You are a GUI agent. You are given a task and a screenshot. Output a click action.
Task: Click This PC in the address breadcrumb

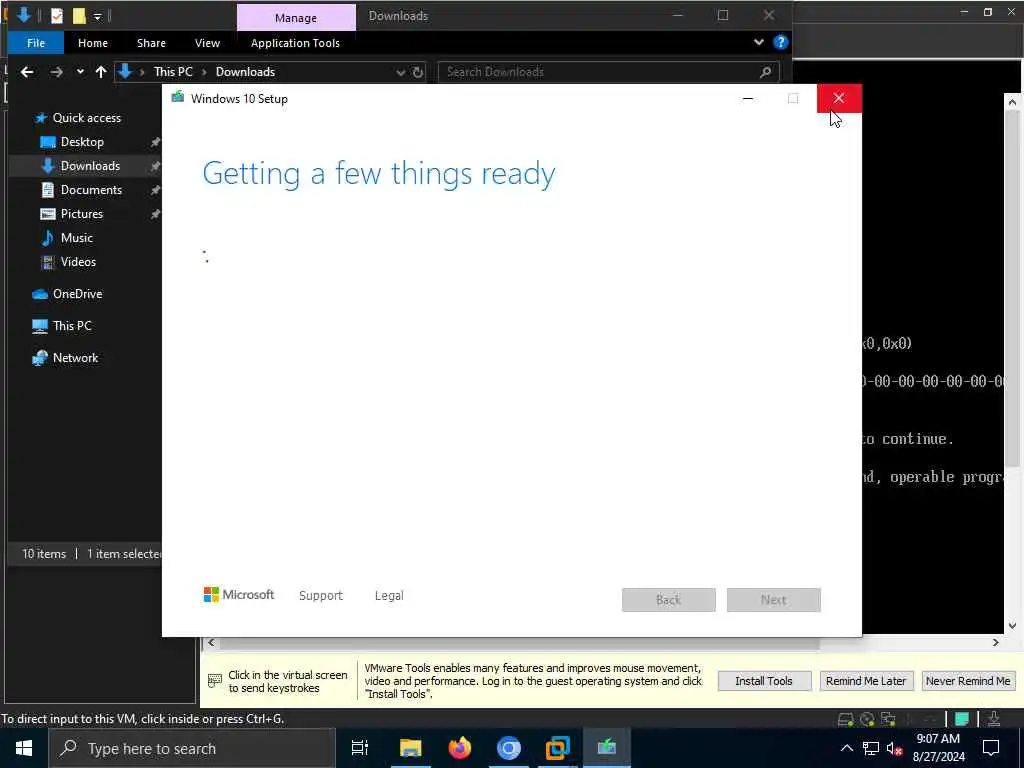(x=173, y=72)
